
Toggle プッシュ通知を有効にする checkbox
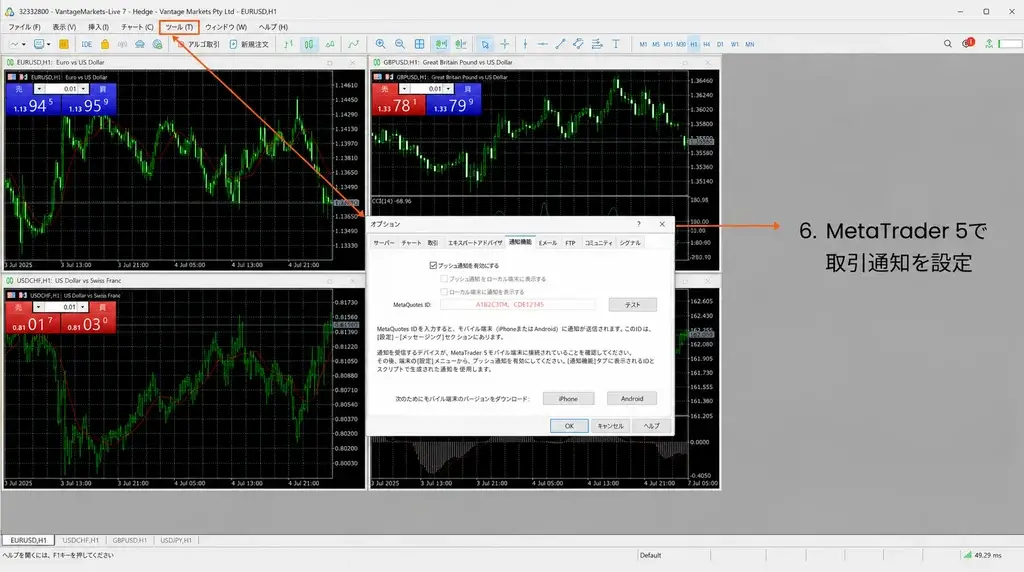[433, 266]
